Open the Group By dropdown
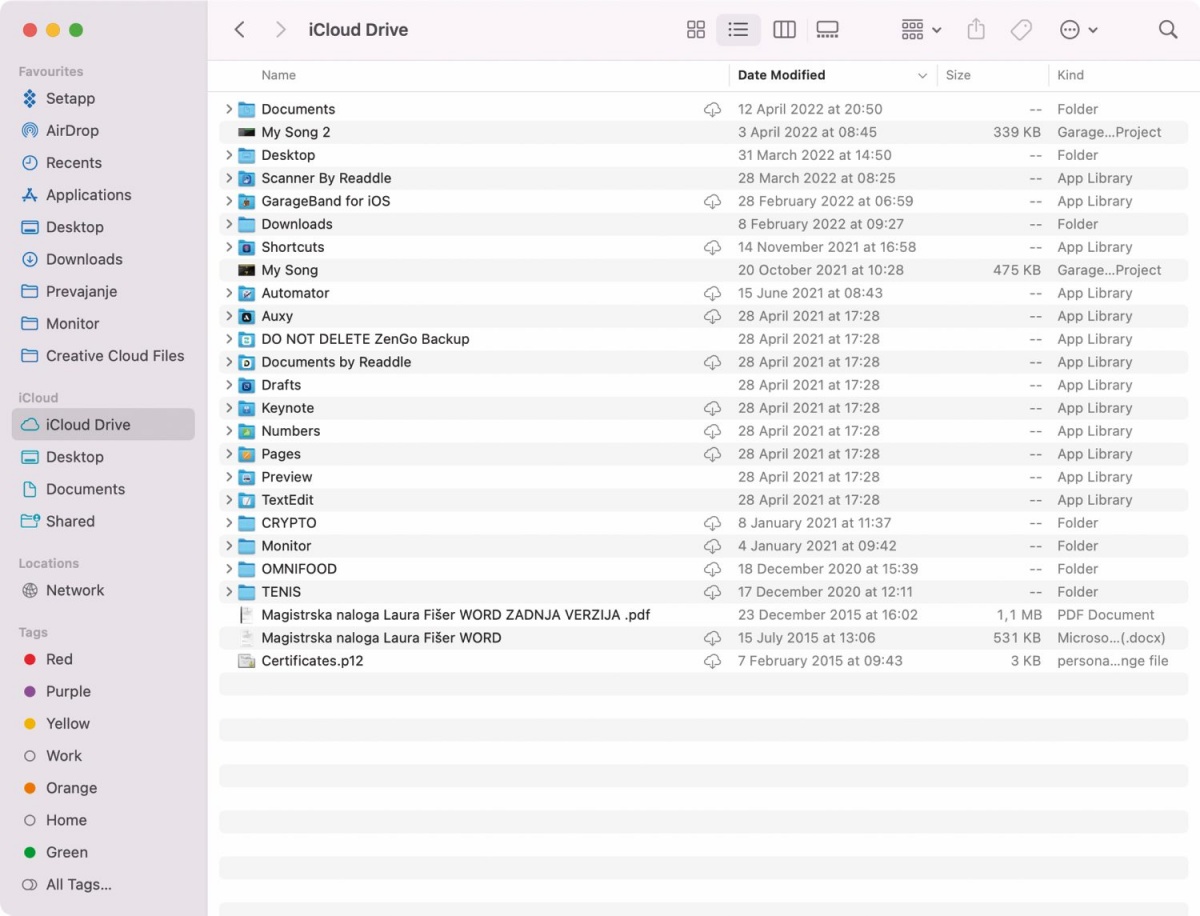 [921, 30]
